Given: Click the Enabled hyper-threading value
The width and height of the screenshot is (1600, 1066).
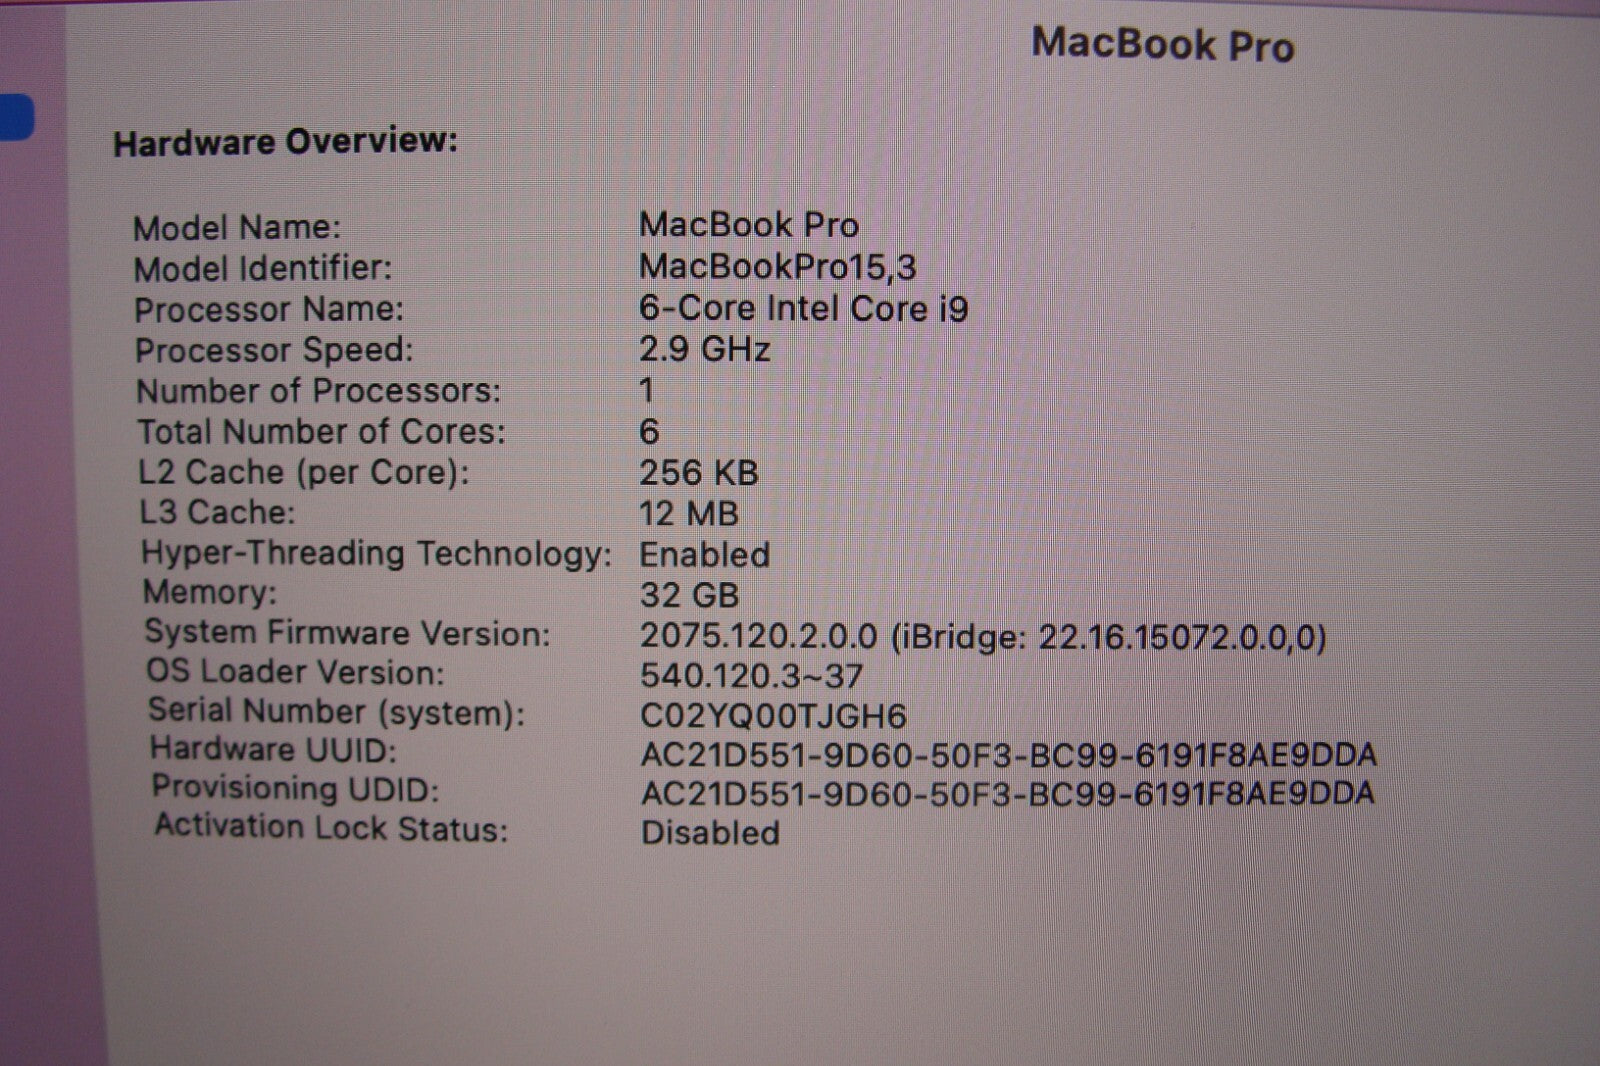Looking at the screenshot, I should point(705,554).
